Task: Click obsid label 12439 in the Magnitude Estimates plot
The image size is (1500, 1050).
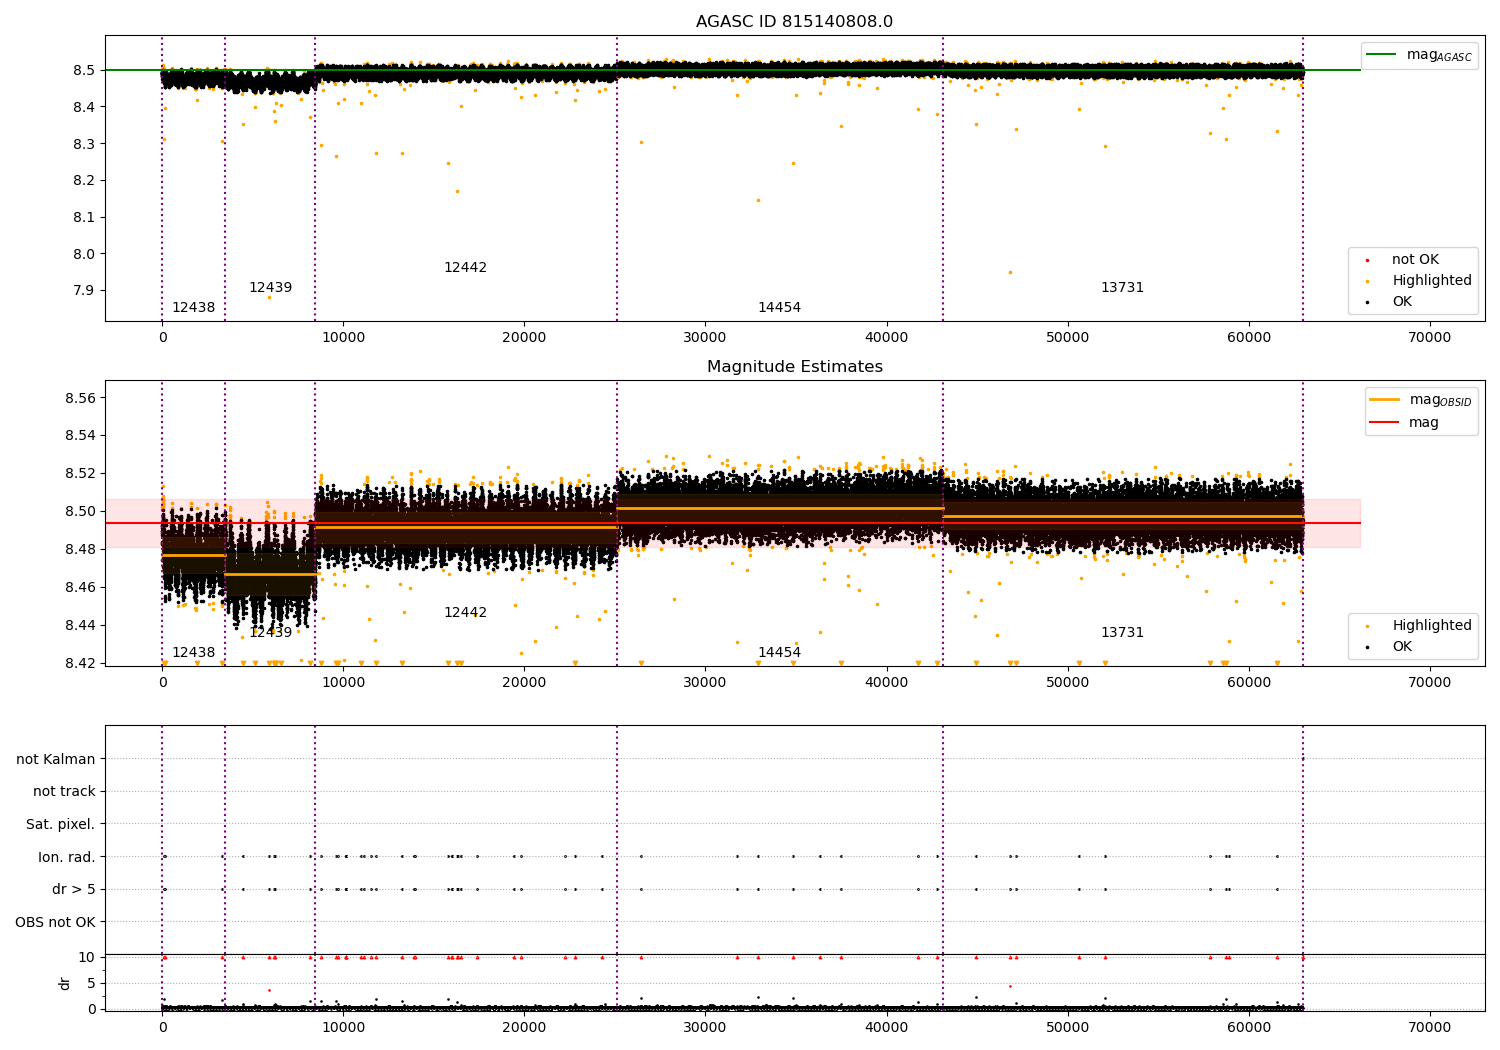Action: click(270, 633)
